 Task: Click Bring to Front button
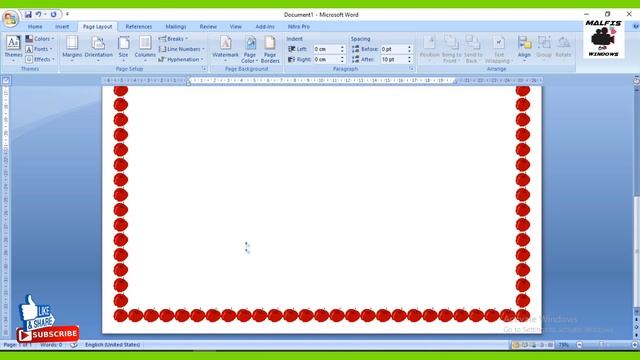[x=451, y=49]
